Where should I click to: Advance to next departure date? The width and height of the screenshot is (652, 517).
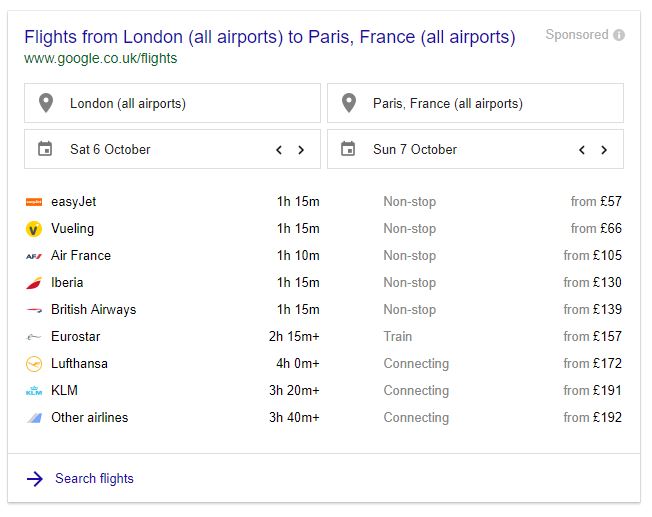pyautogui.click(x=301, y=150)
